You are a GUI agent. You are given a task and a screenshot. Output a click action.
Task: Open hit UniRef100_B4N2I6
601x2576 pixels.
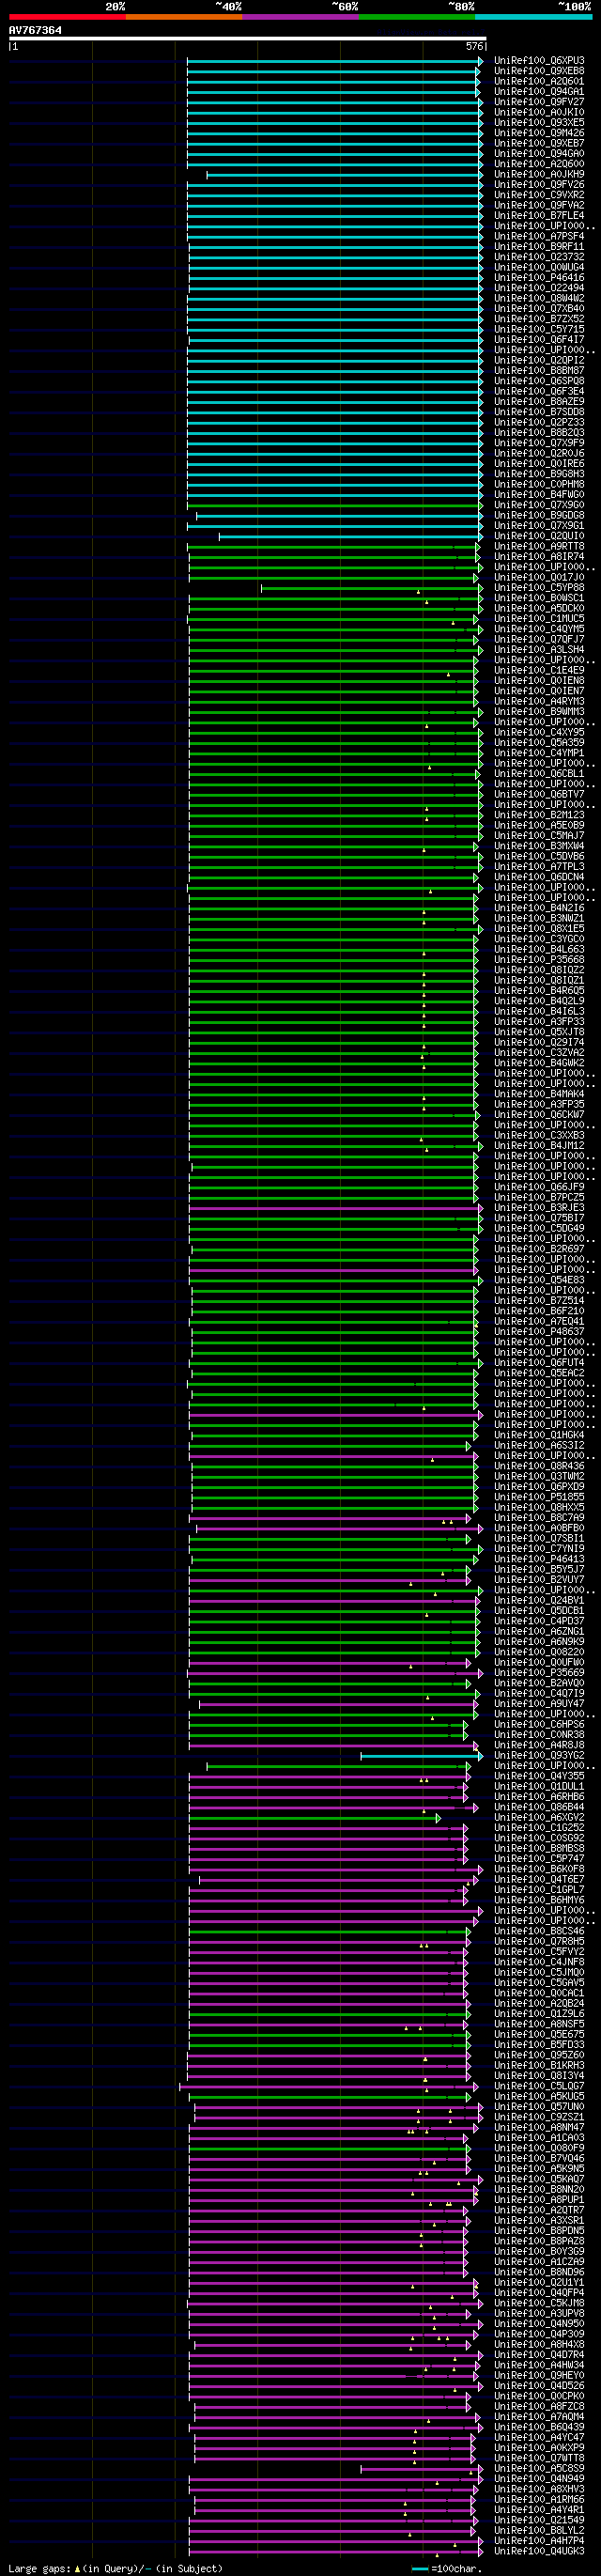540,908
